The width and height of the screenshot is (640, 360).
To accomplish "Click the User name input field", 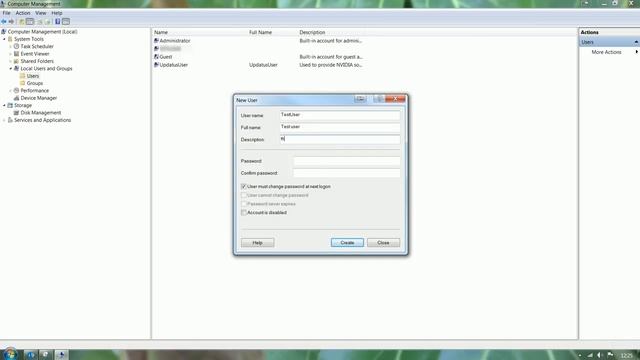I will click(340, 115).
